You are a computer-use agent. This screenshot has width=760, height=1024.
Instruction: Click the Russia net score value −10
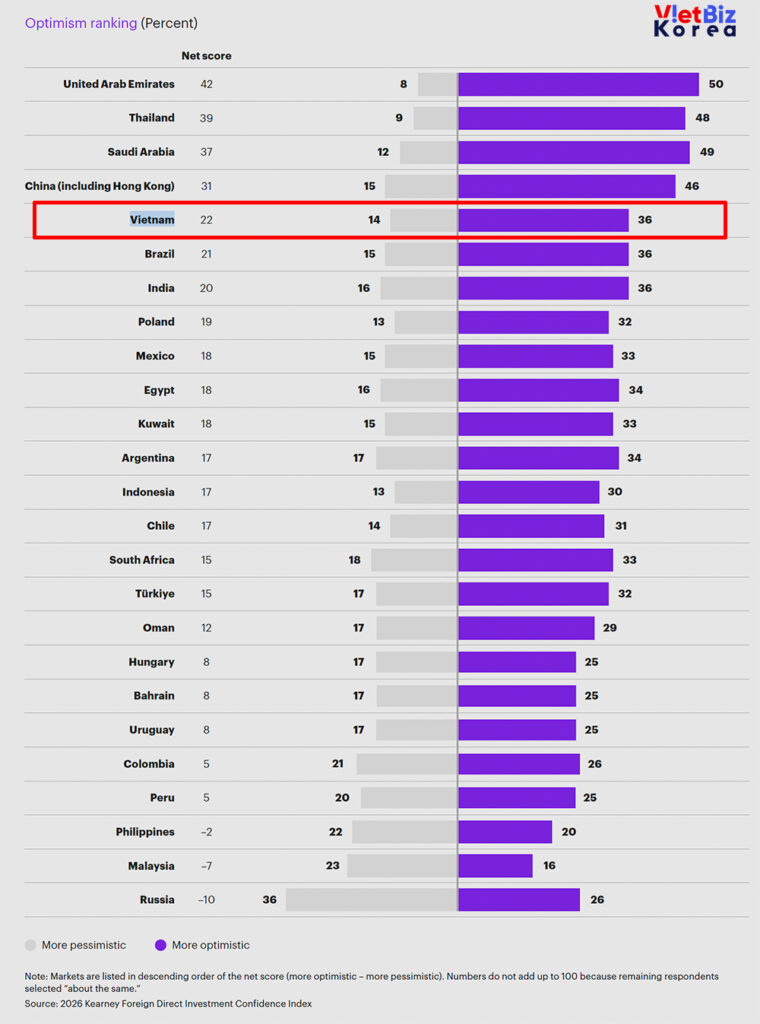(x=206, y=900)
